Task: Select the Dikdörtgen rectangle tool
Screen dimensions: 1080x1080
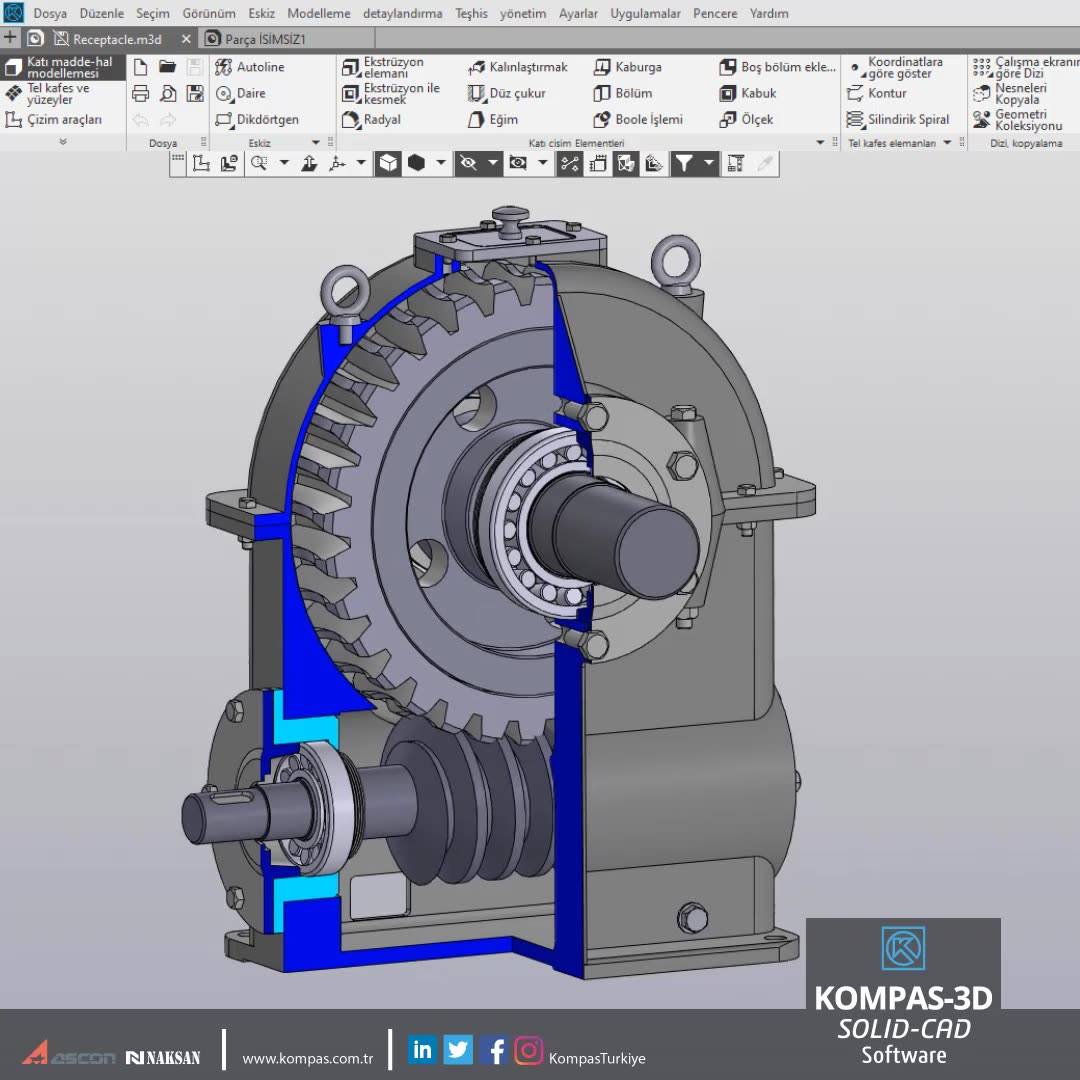Action: point(257,119)
